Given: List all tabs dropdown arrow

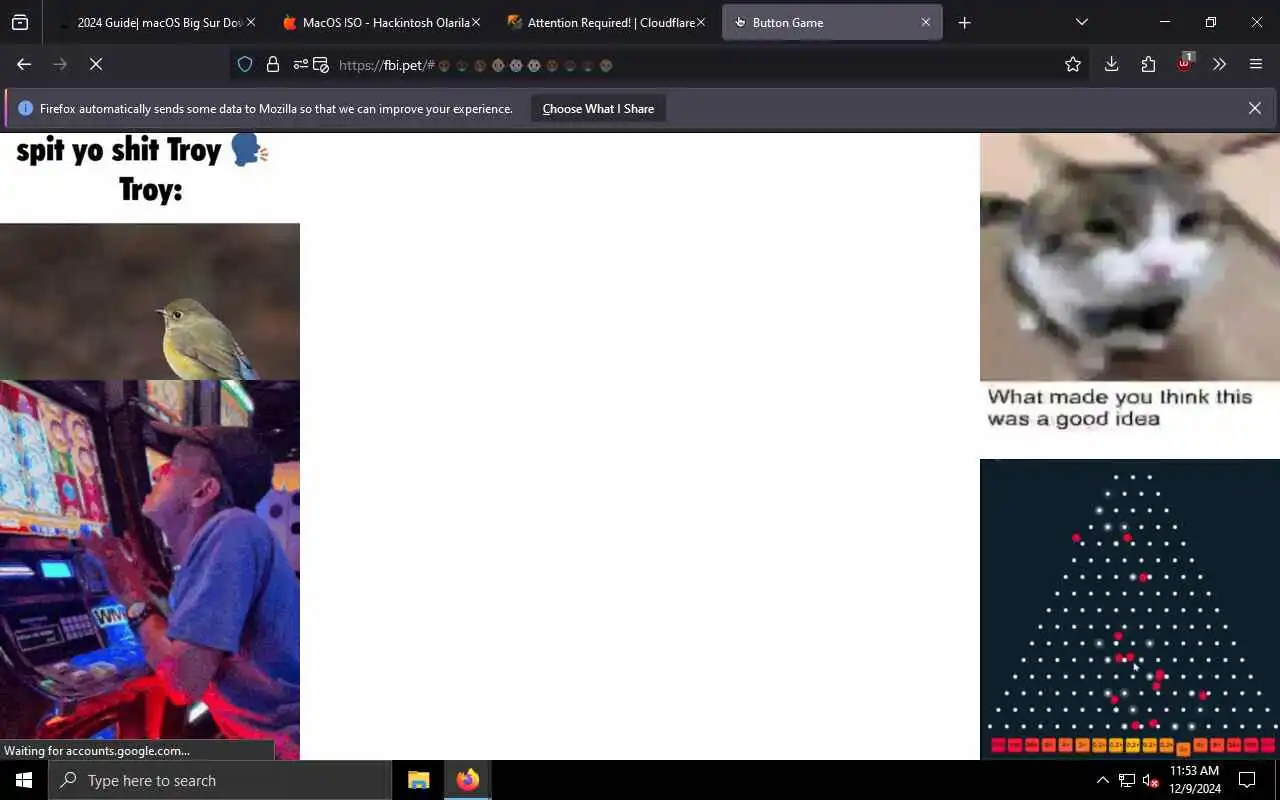Looking at the screenshot, I should point(1081,22).
